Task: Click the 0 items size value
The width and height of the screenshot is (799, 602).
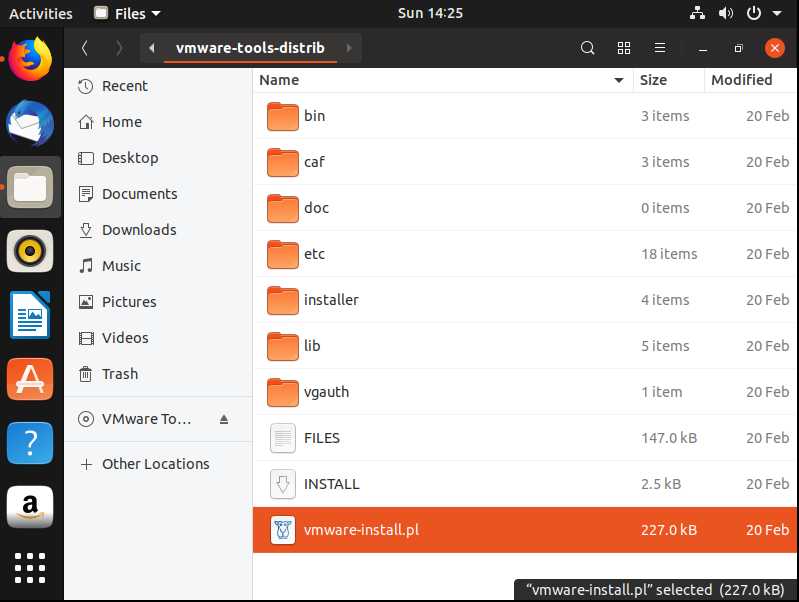Action: point(665,208)
